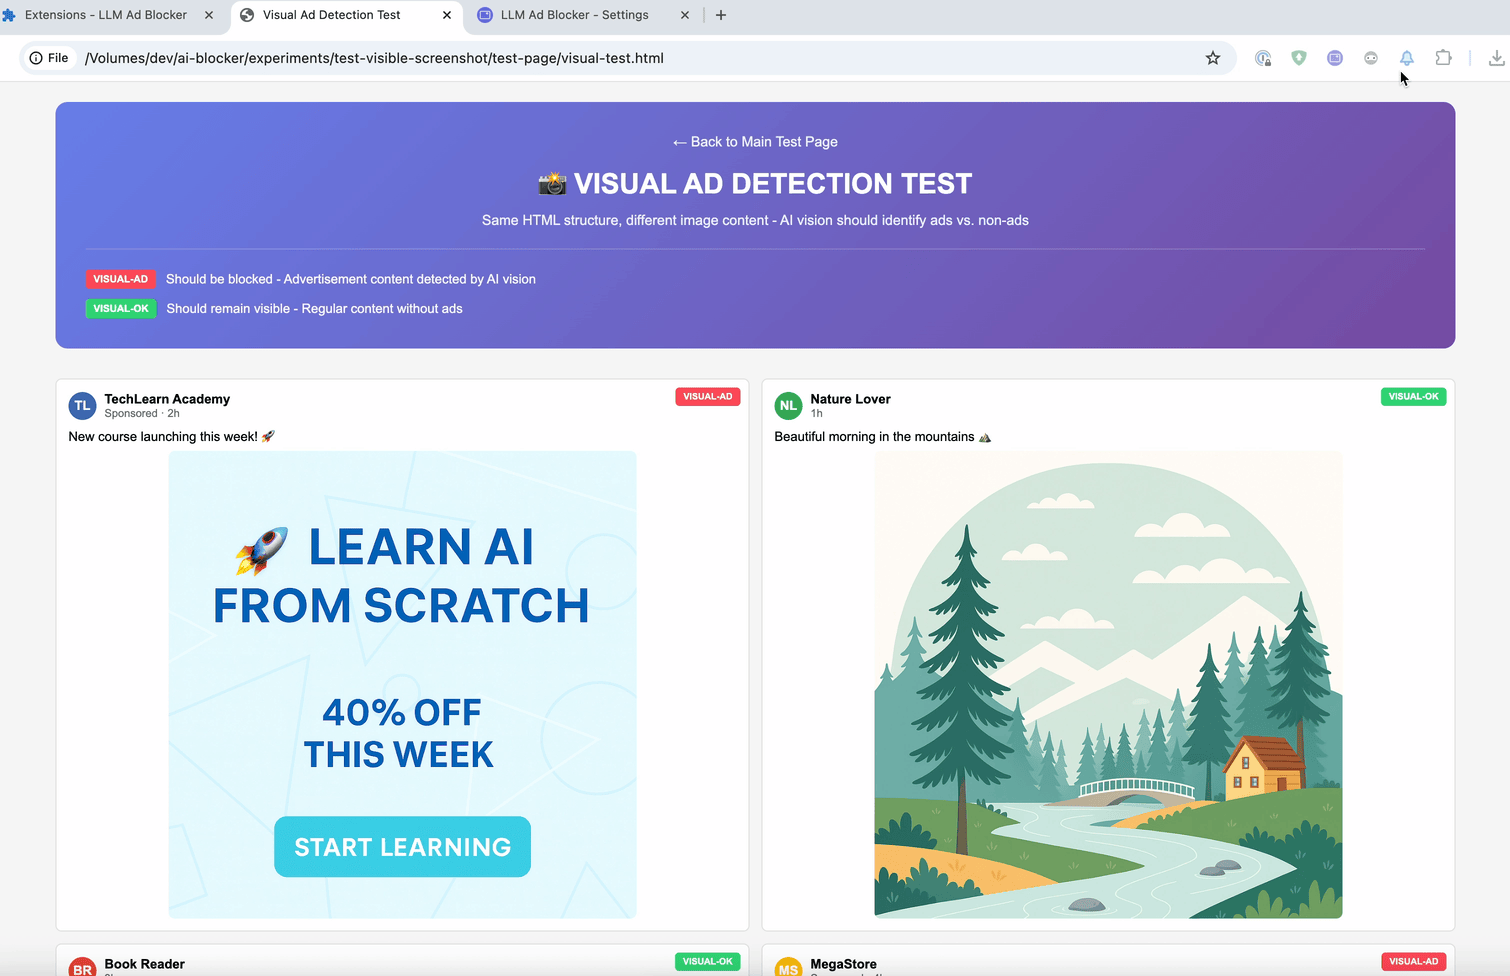This screenshot has height=976, width=1510.
Task: Click the NL avatar of Nature Lover
Action: tap(788, 405)
